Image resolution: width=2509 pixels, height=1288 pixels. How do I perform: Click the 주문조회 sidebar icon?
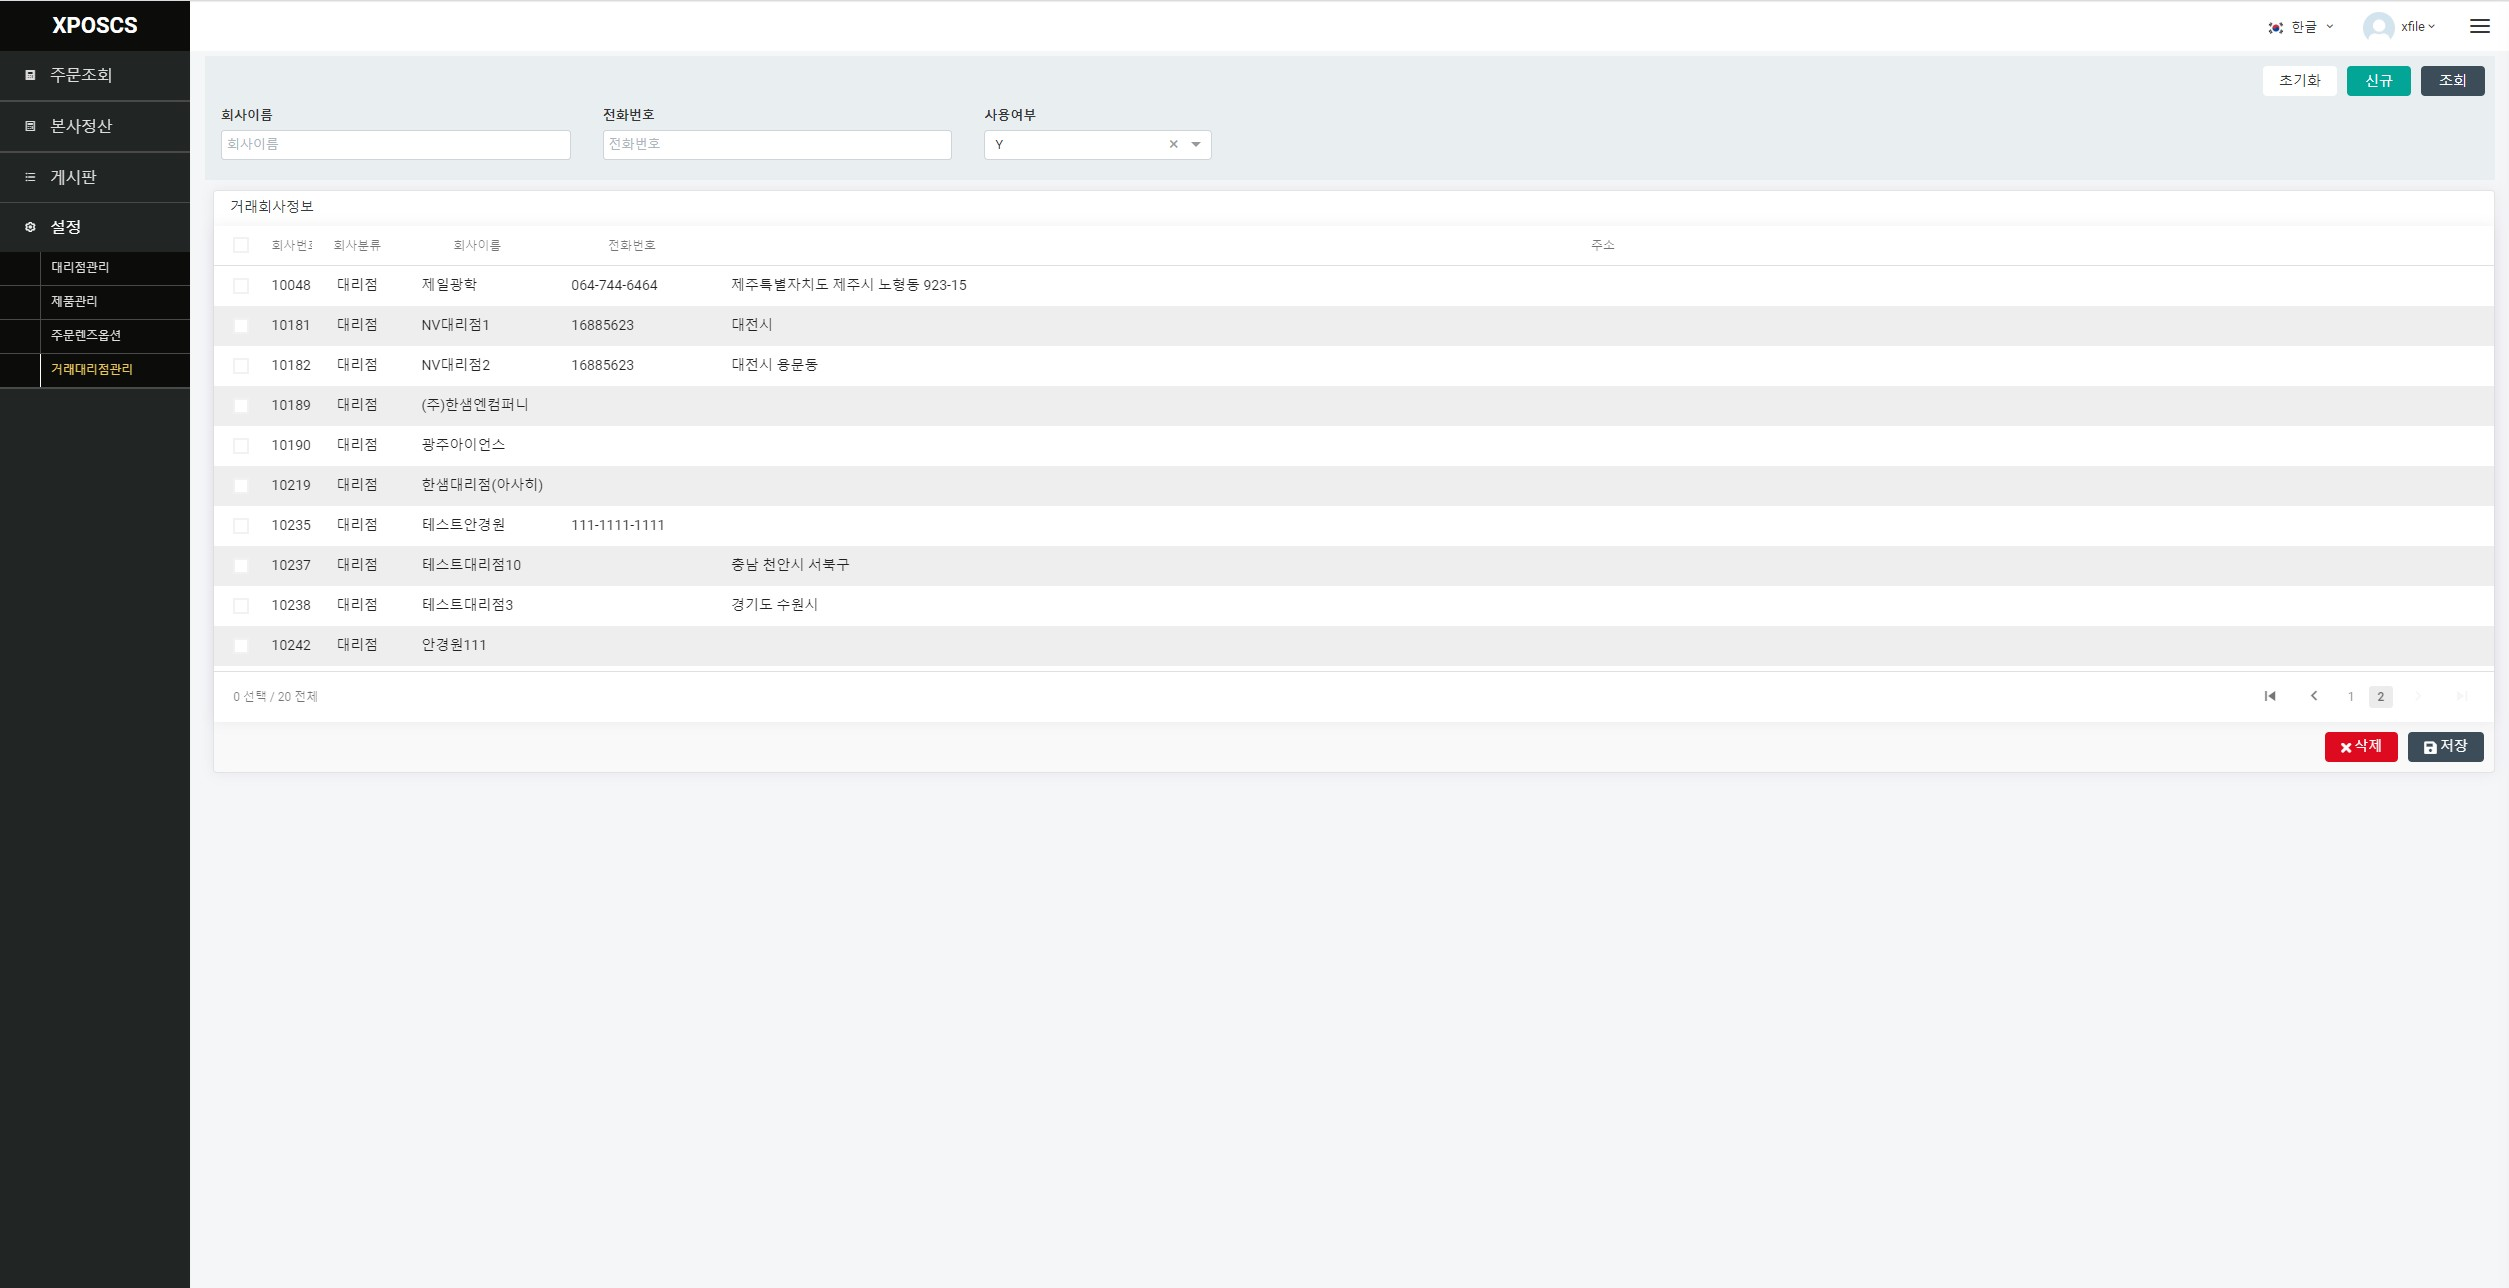pos(30,75)
